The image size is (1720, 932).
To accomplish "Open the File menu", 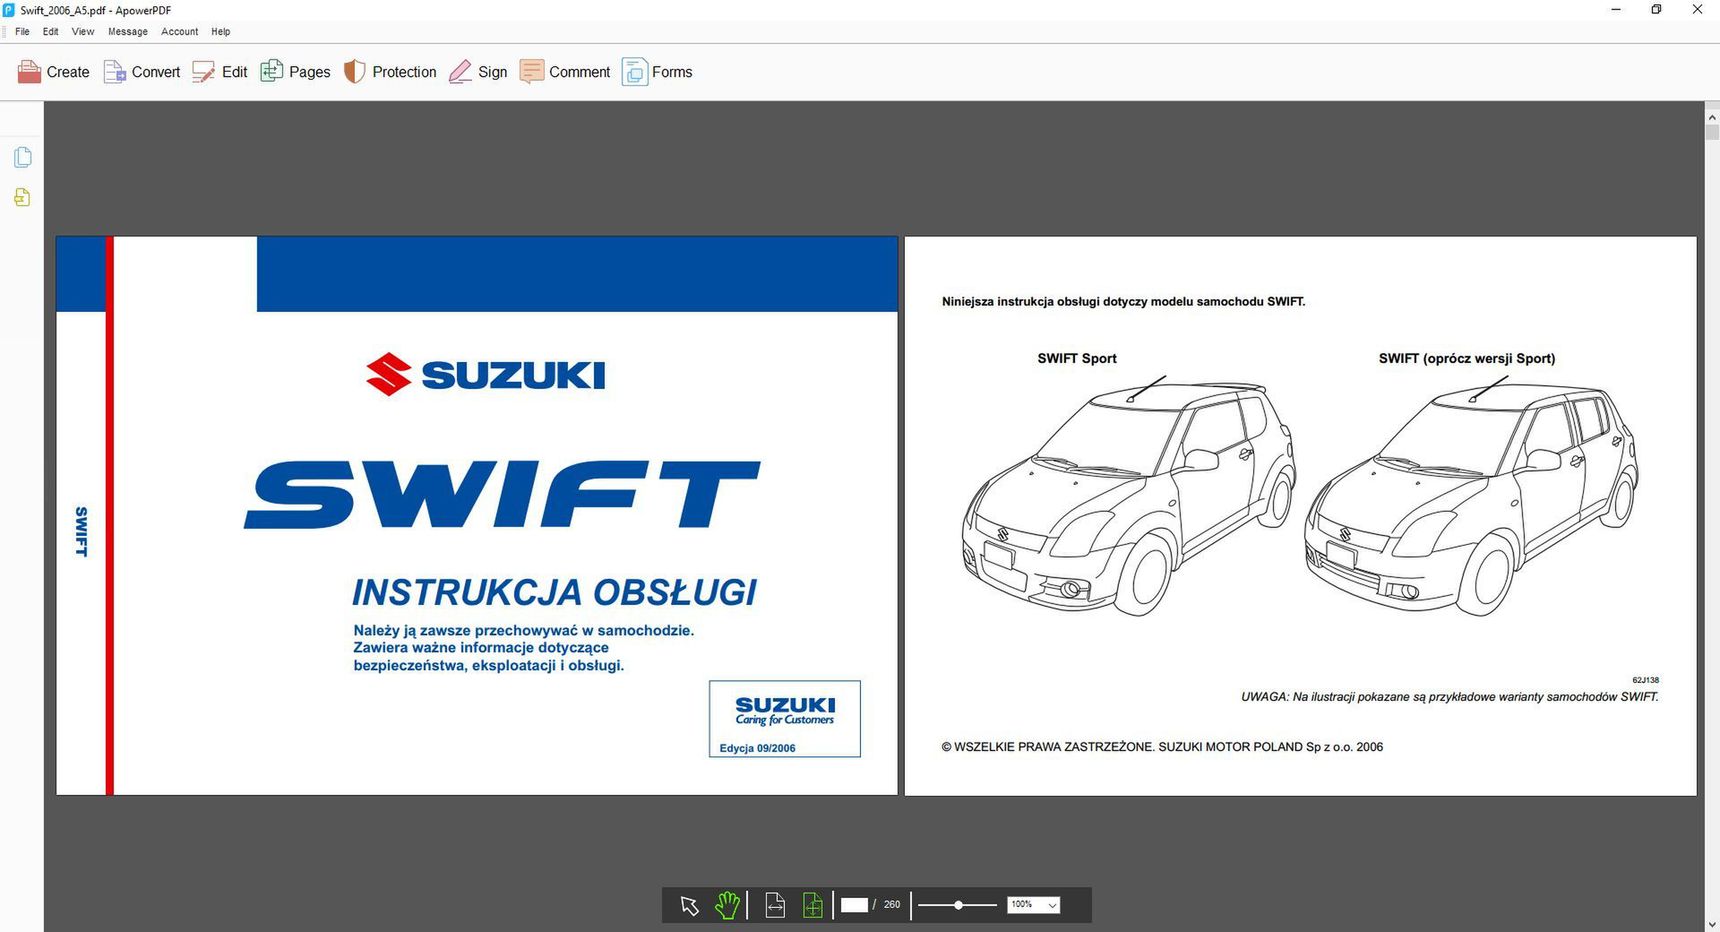I will (x=22, y=32).
